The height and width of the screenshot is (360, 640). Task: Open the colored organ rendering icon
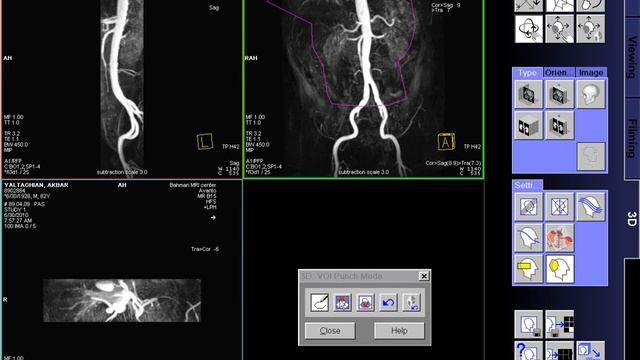tap(560, 238)
